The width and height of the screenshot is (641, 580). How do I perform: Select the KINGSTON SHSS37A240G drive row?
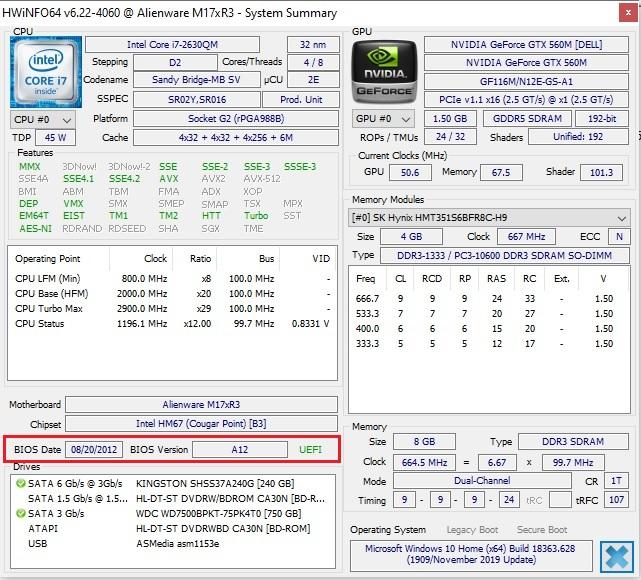pyautogui.click(x=173, y=484)
